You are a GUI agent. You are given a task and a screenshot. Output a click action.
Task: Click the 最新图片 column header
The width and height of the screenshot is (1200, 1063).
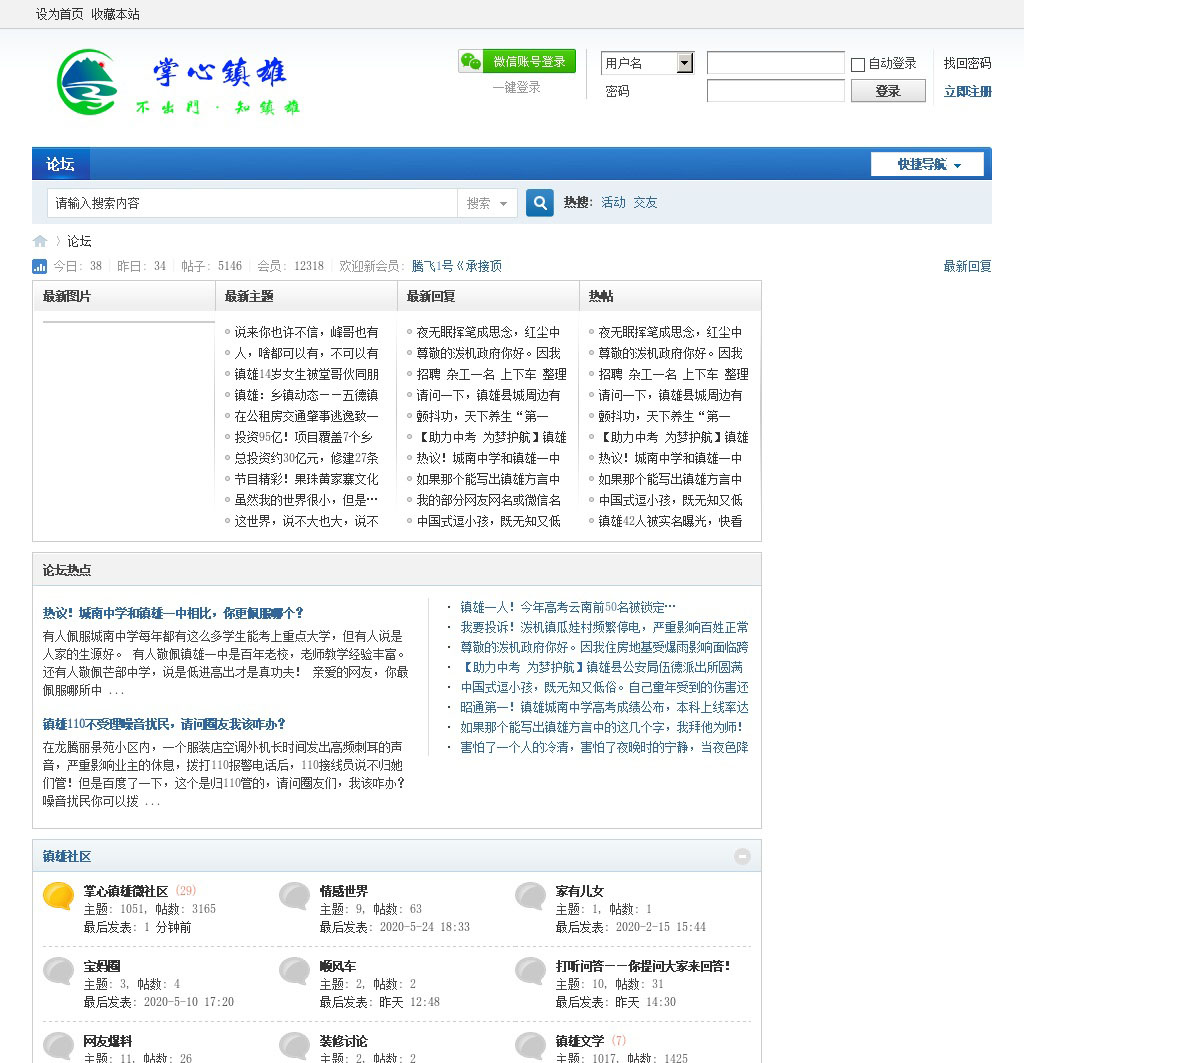[x=67, y=296]
